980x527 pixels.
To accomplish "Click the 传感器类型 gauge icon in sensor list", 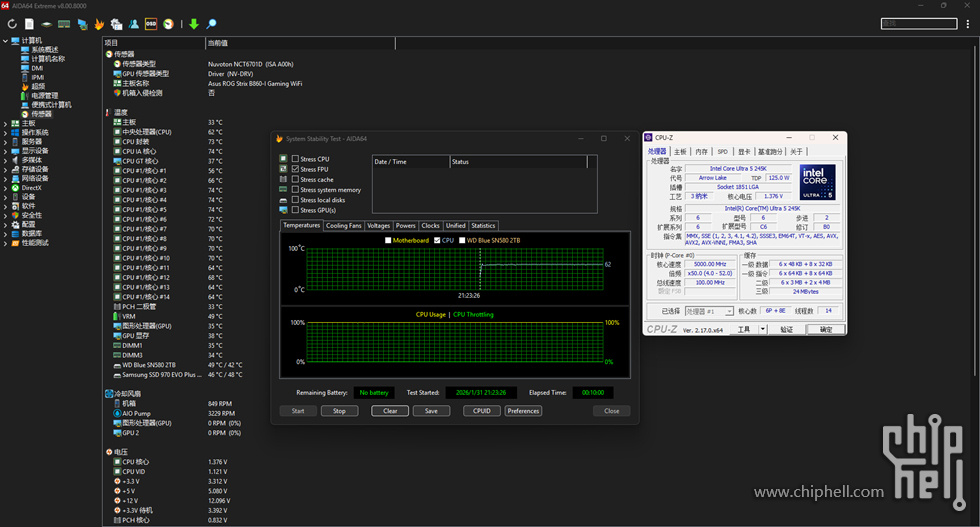I will coord(117,64).
